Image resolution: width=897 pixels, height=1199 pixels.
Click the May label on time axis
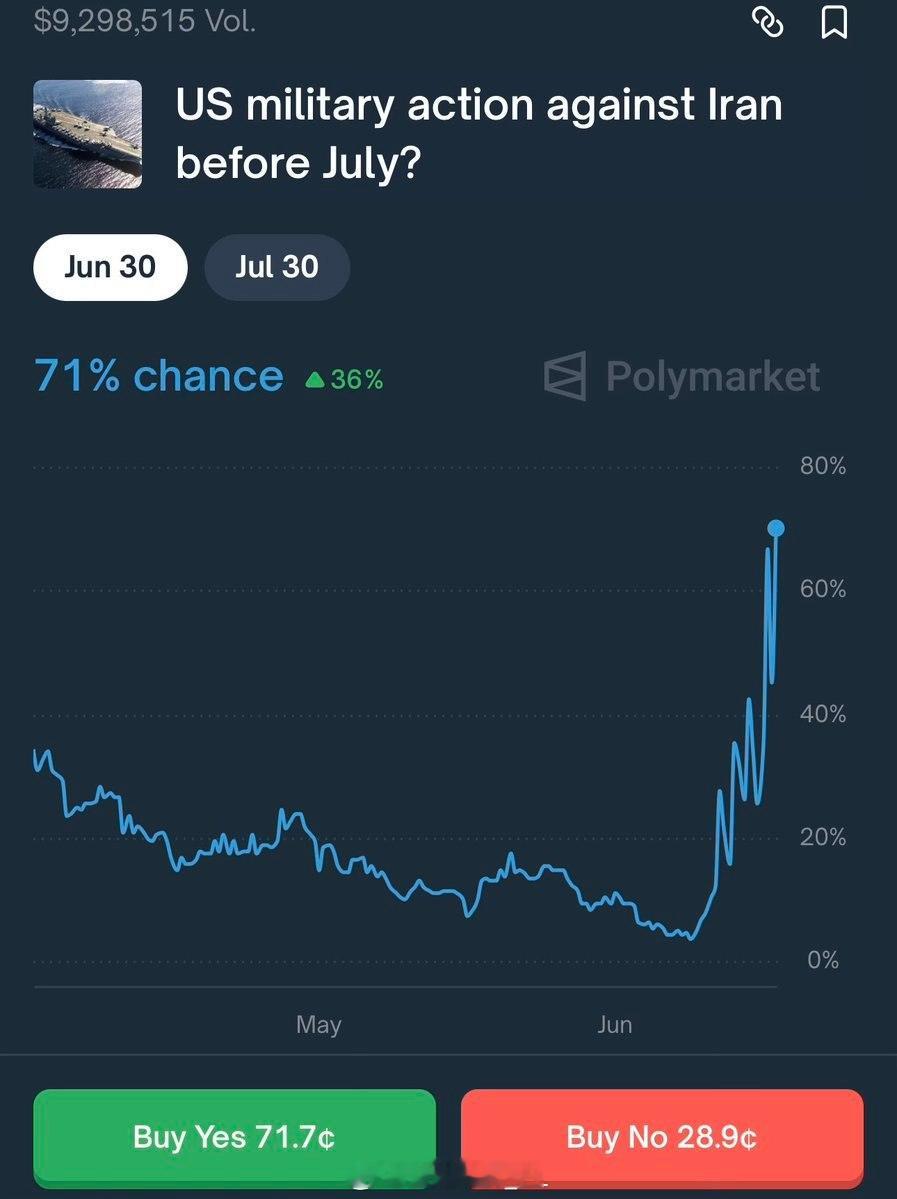[319, 1025]
